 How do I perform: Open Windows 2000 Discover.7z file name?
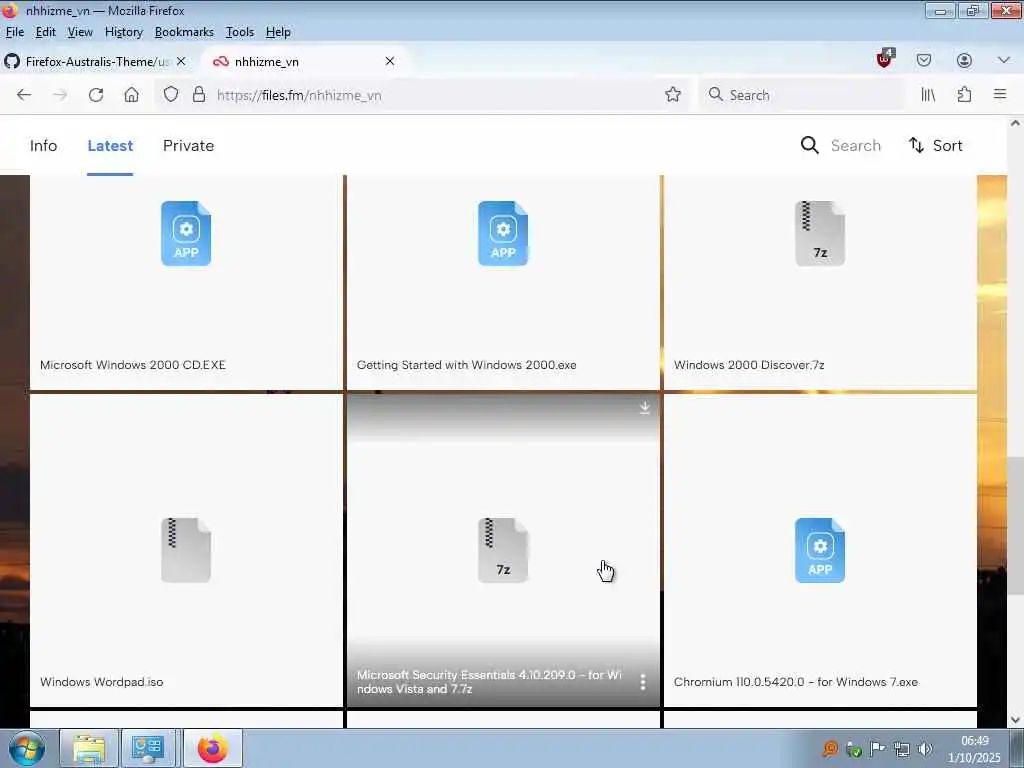749,365
